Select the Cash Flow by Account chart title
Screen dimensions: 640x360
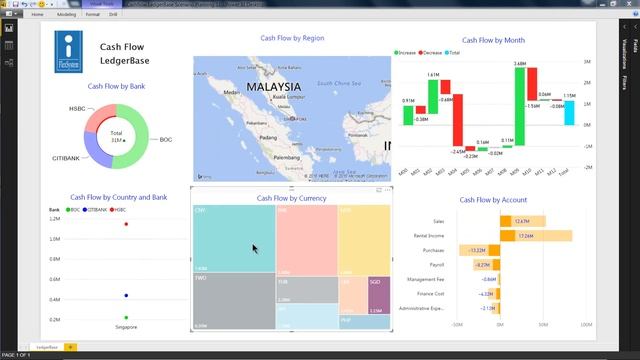click(493, 200)
